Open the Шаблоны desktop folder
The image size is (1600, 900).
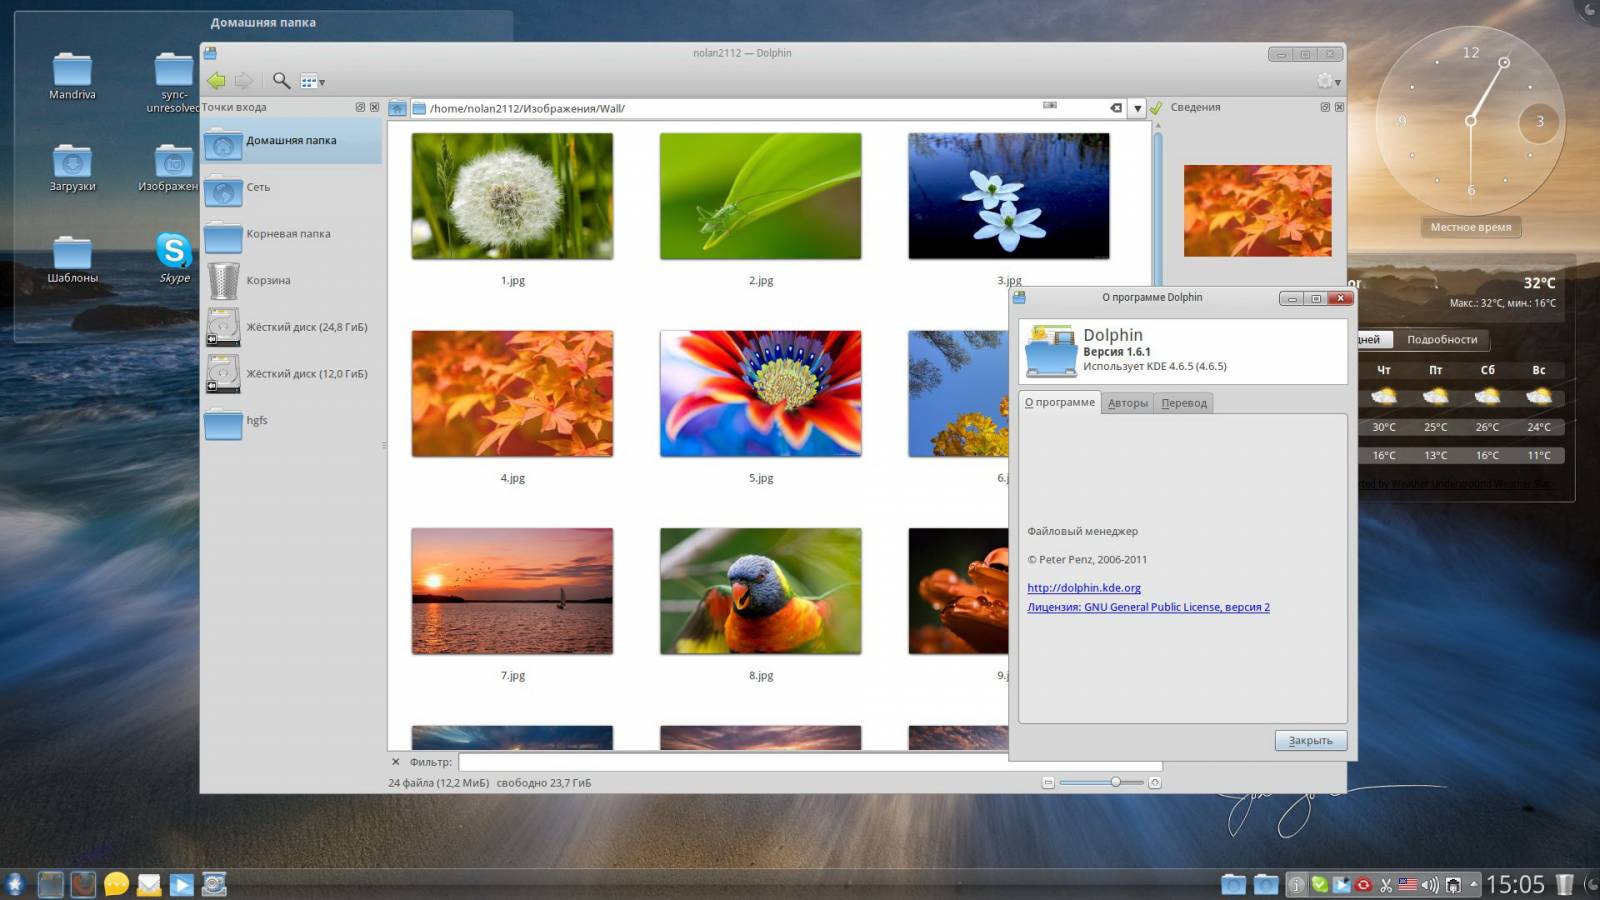tap(72, 260)
